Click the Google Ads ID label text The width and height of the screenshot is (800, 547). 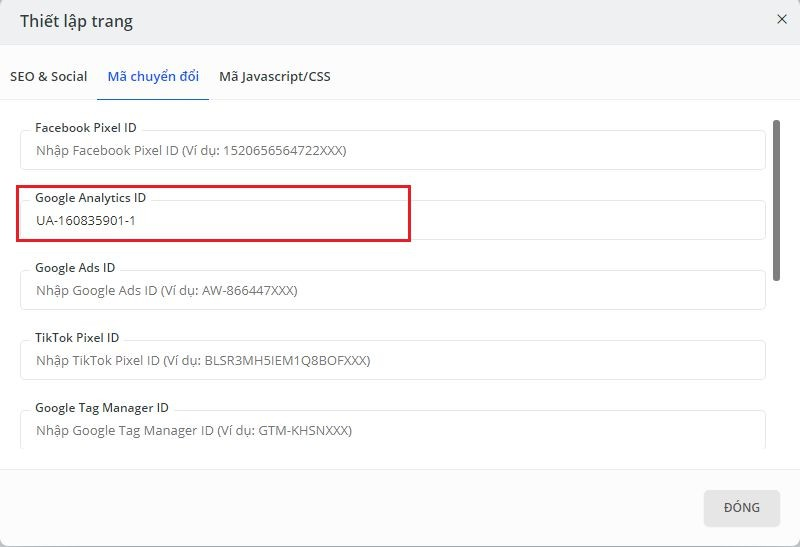click(x=75, y=268)
